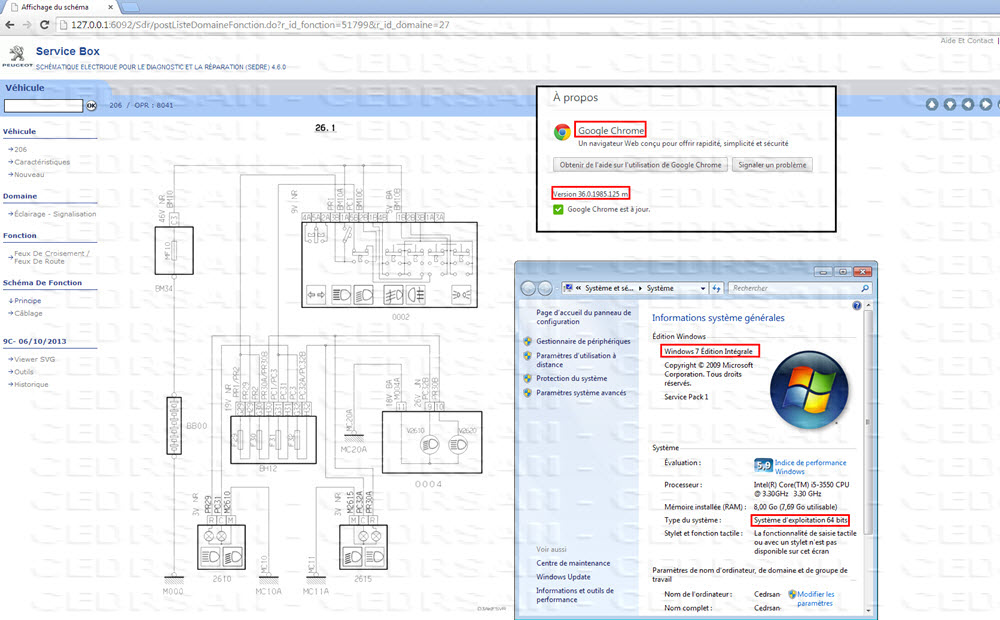Open 'Protection du système' link
Screen dimensions: 1000x620
click(x=571, y=378)
